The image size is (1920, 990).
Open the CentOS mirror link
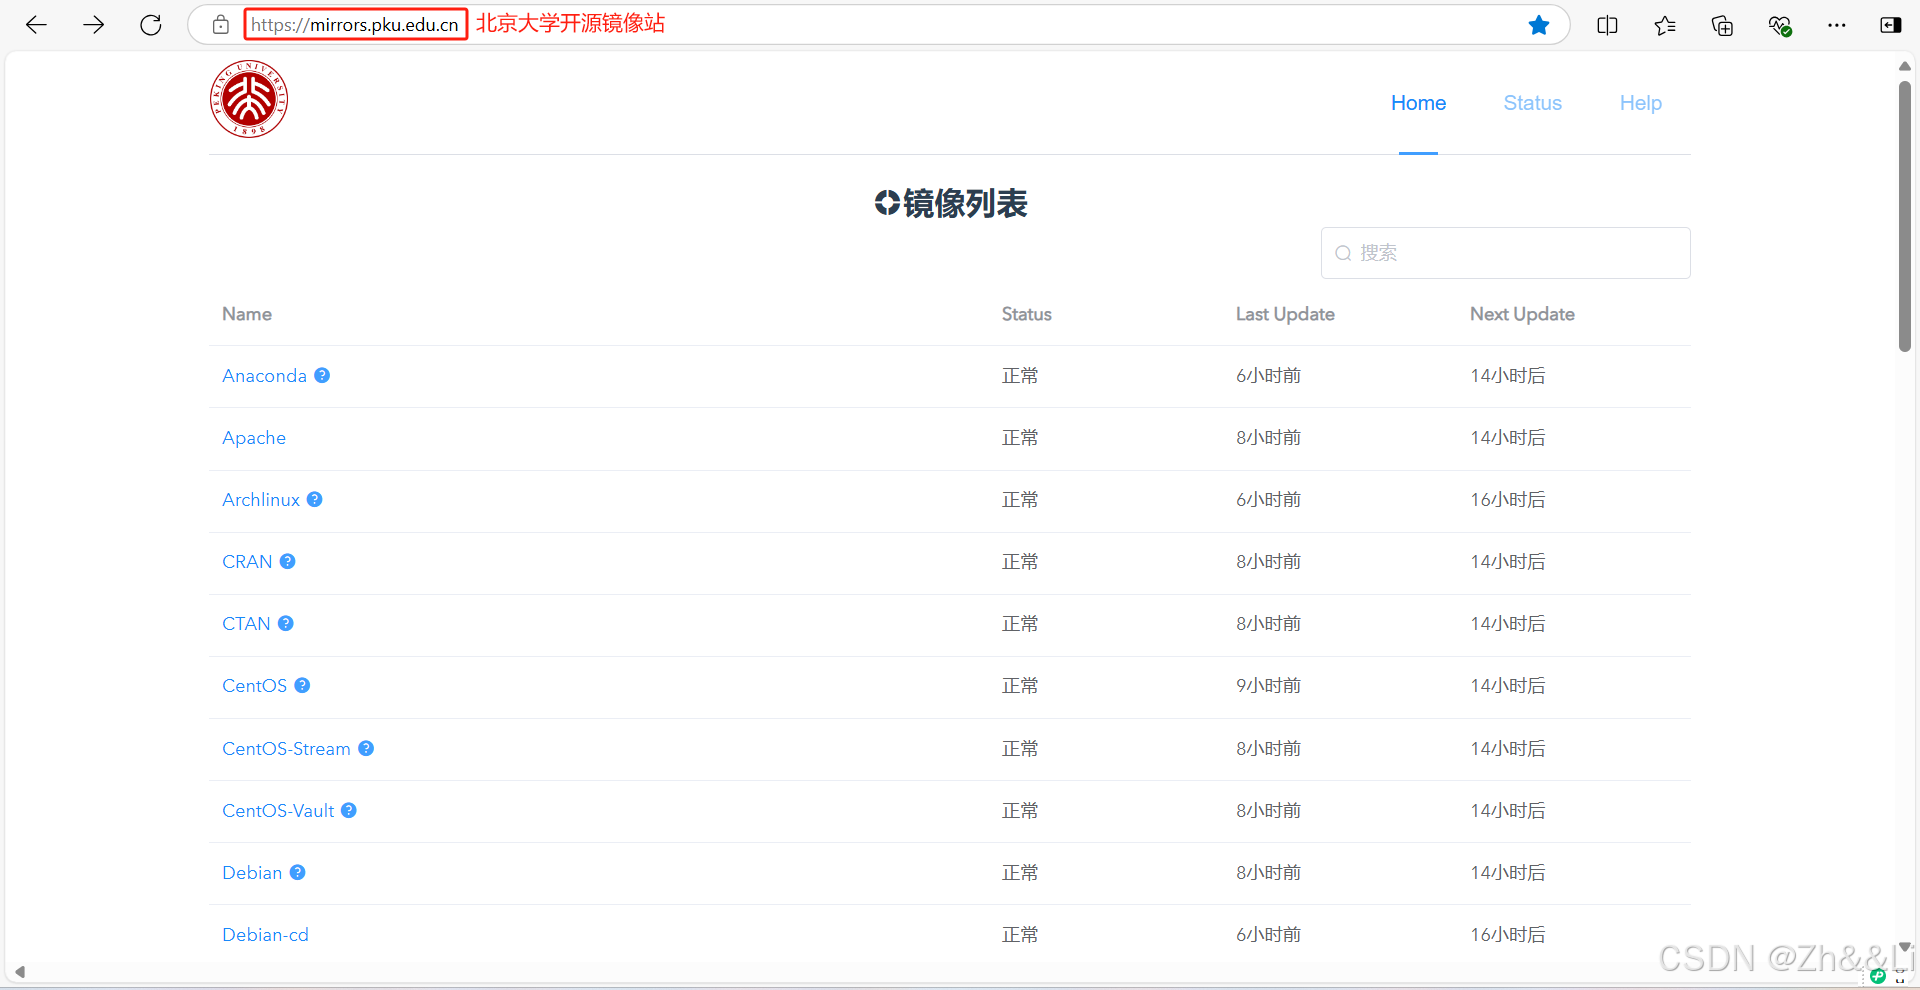click(x=254, y=686)
